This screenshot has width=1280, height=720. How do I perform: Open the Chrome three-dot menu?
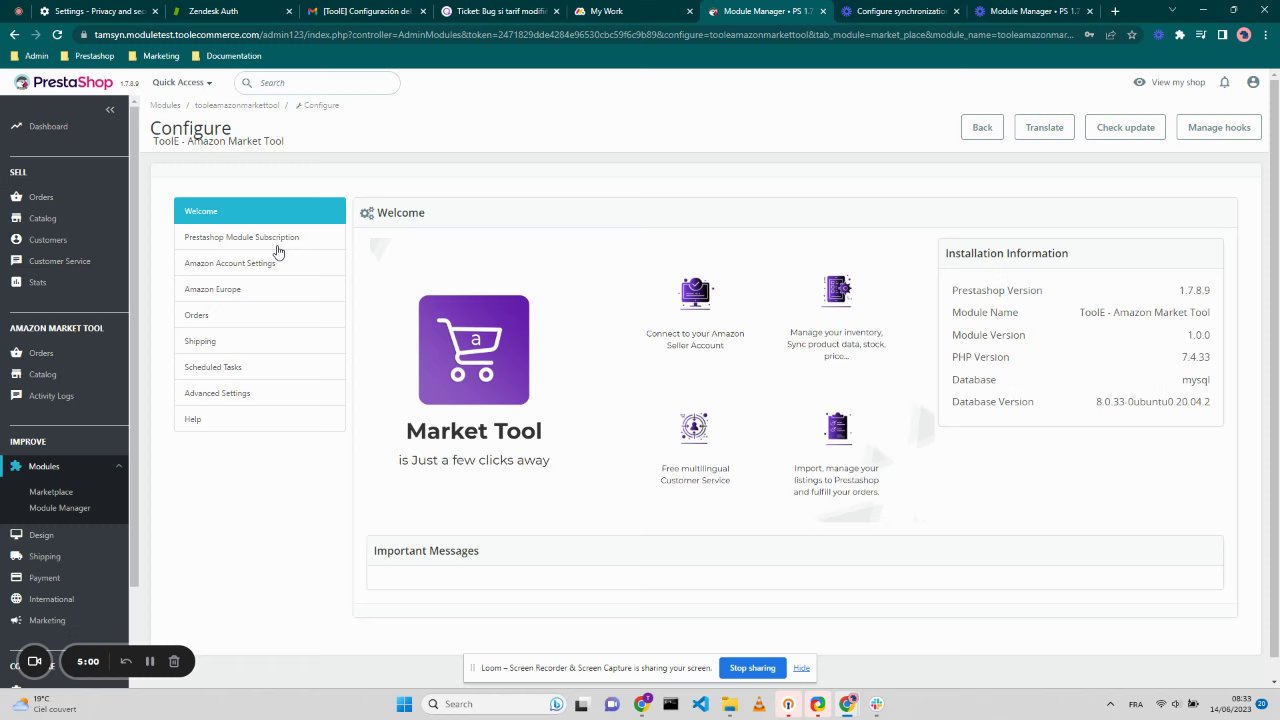pyautogui.click(x=1264, y=34)
